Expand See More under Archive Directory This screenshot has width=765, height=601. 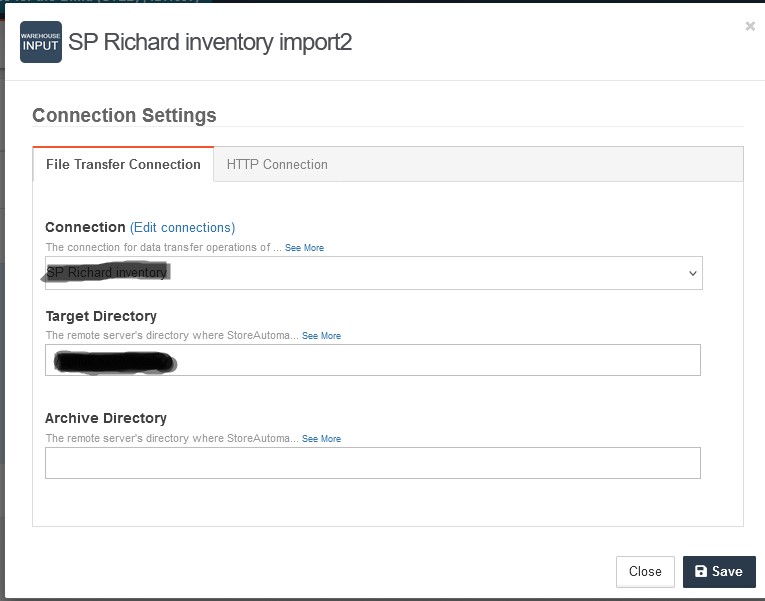322,439
